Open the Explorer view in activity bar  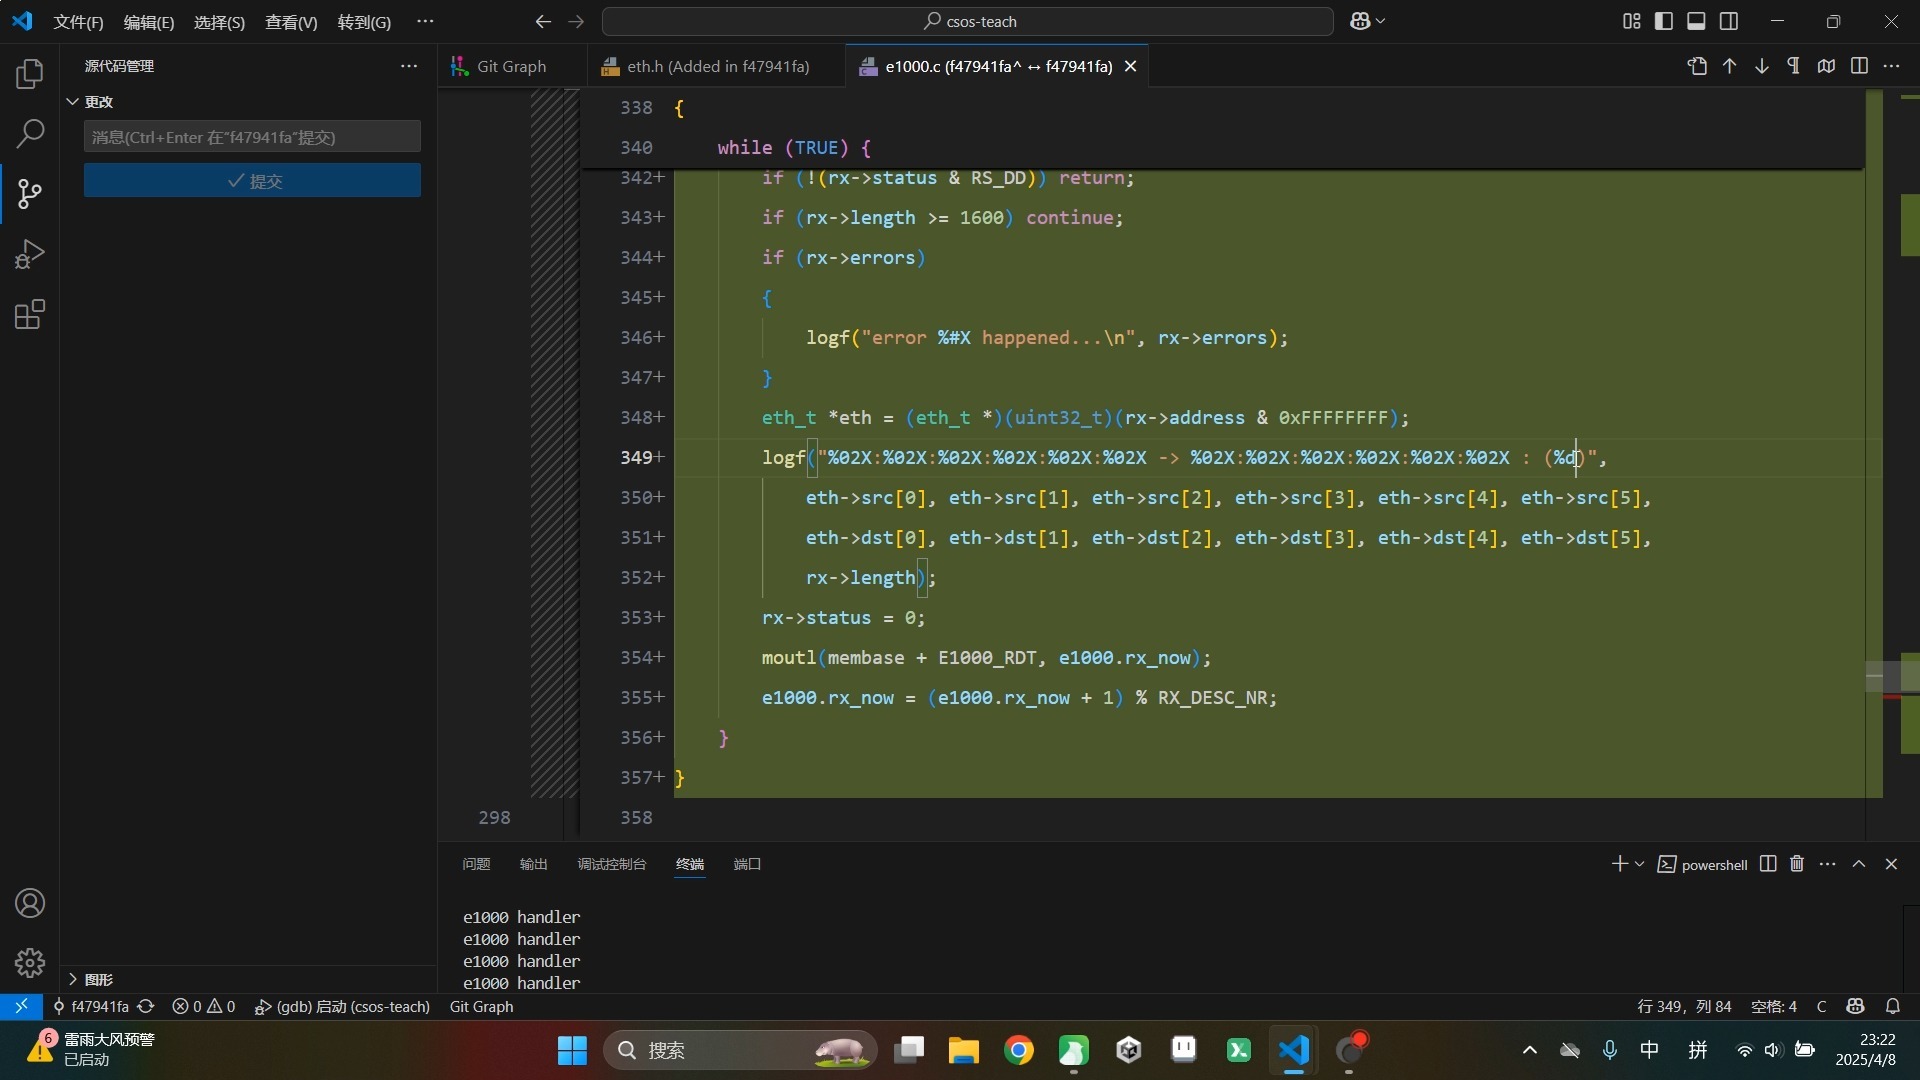point(30,73)
